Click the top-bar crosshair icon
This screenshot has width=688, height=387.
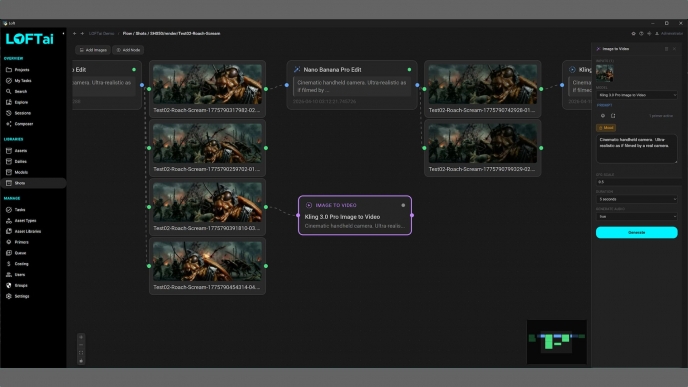(x=649, y=33)
